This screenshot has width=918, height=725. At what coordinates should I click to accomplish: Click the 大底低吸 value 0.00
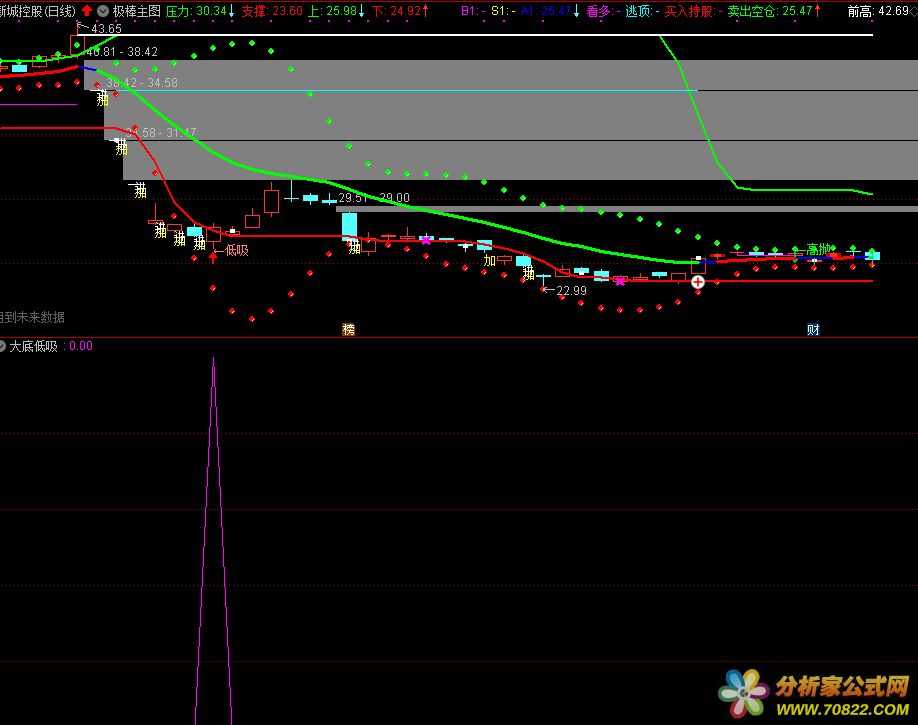81,346
